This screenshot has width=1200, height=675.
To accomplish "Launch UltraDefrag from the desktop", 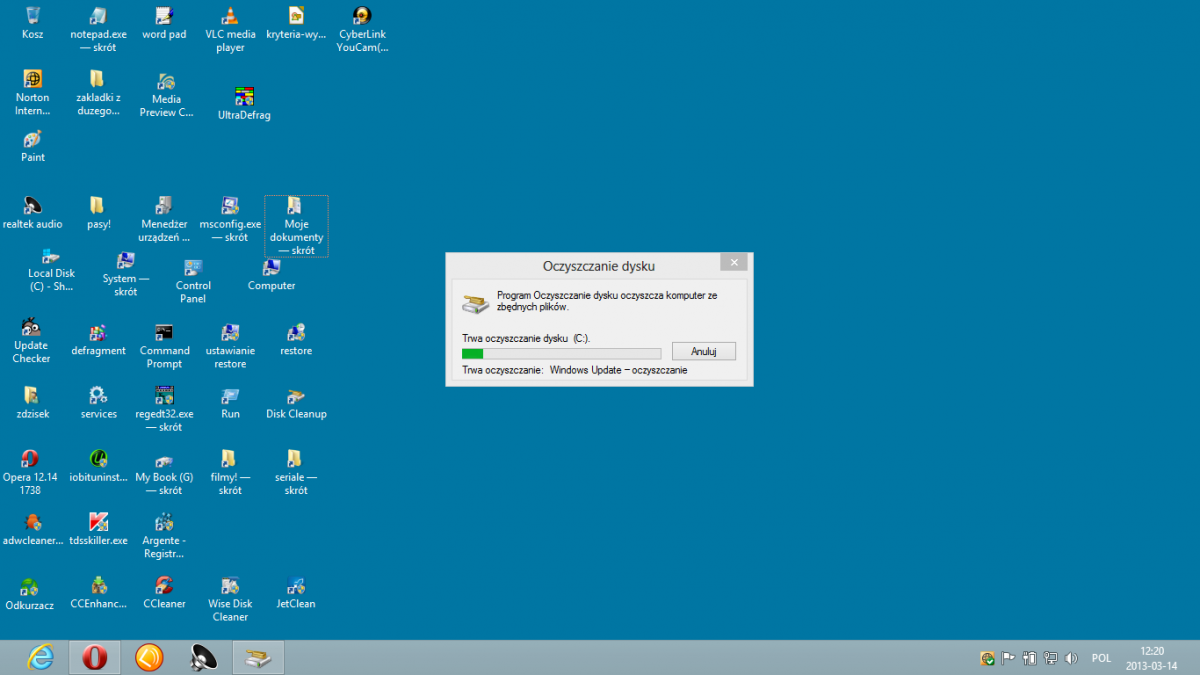I will (244, 97).
